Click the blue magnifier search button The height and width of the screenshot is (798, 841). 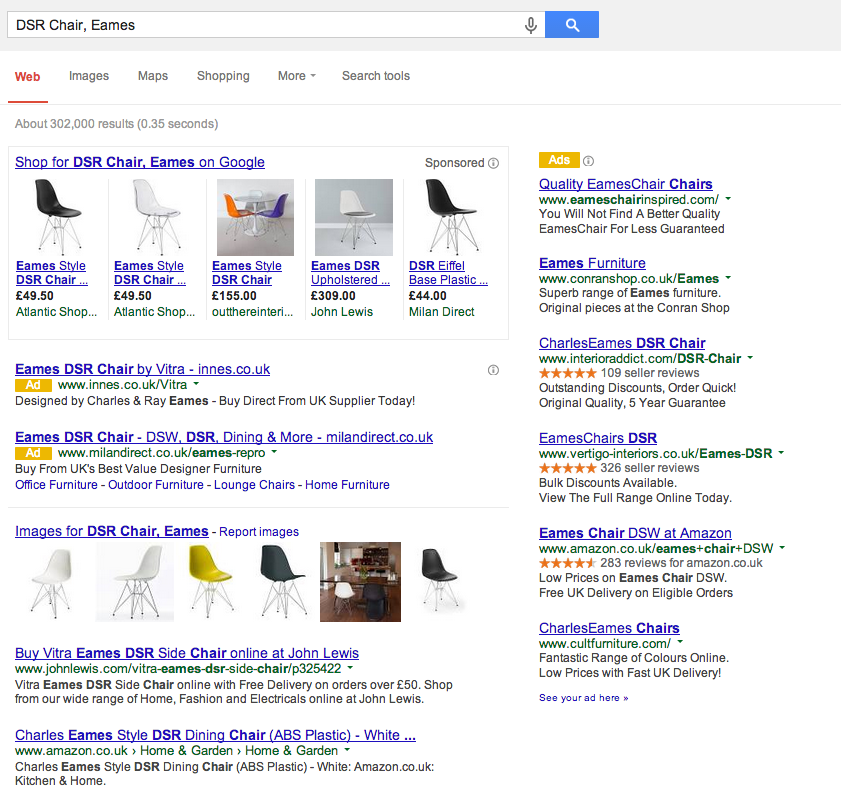[572, 25]
